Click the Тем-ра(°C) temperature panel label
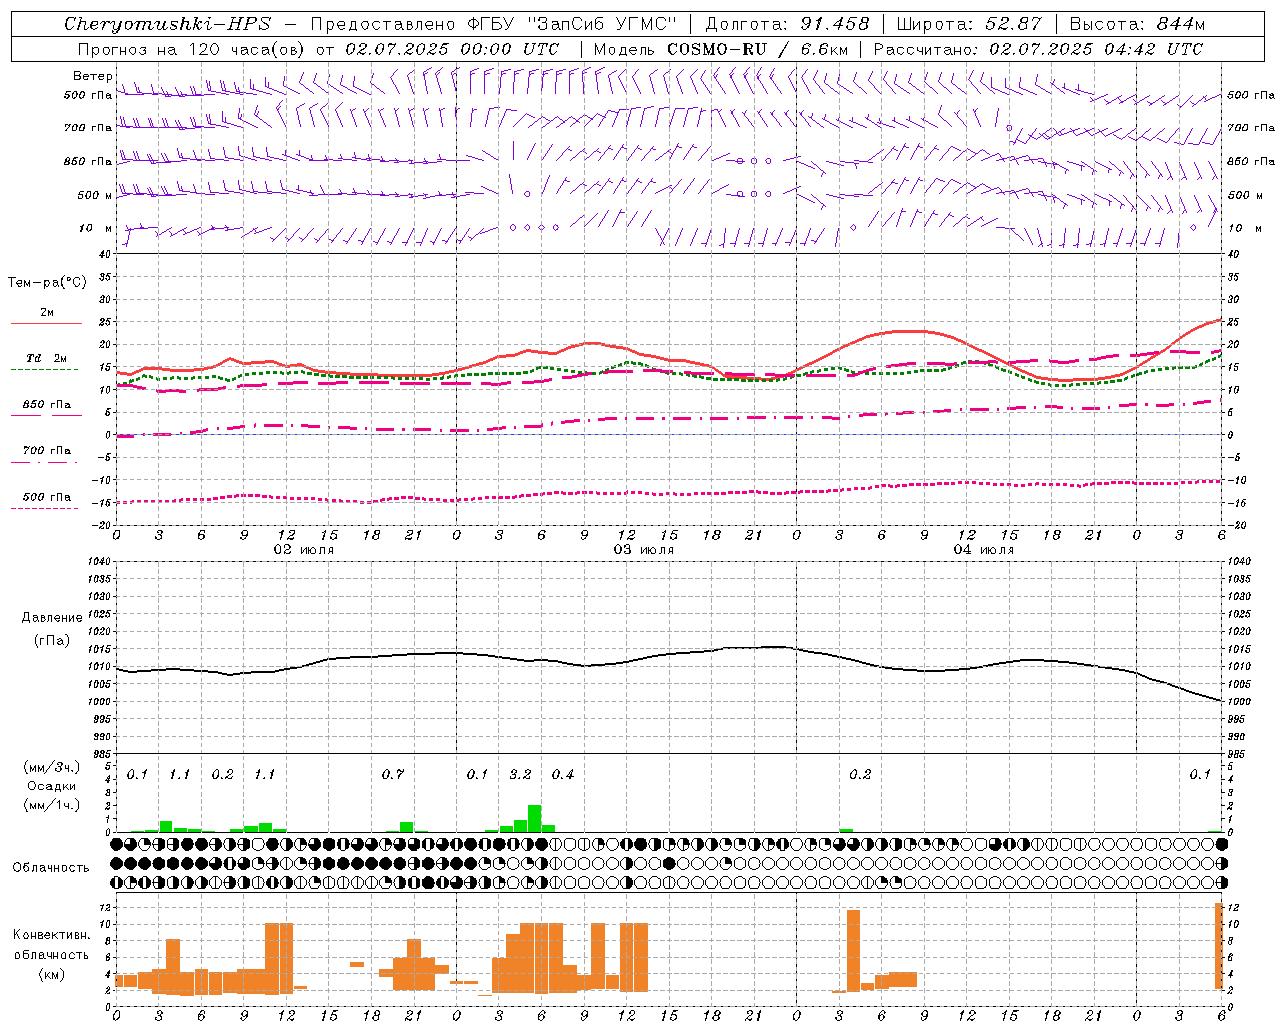Image resolution: width=1280 pixels, height=1024 pixels. point(47,283)
